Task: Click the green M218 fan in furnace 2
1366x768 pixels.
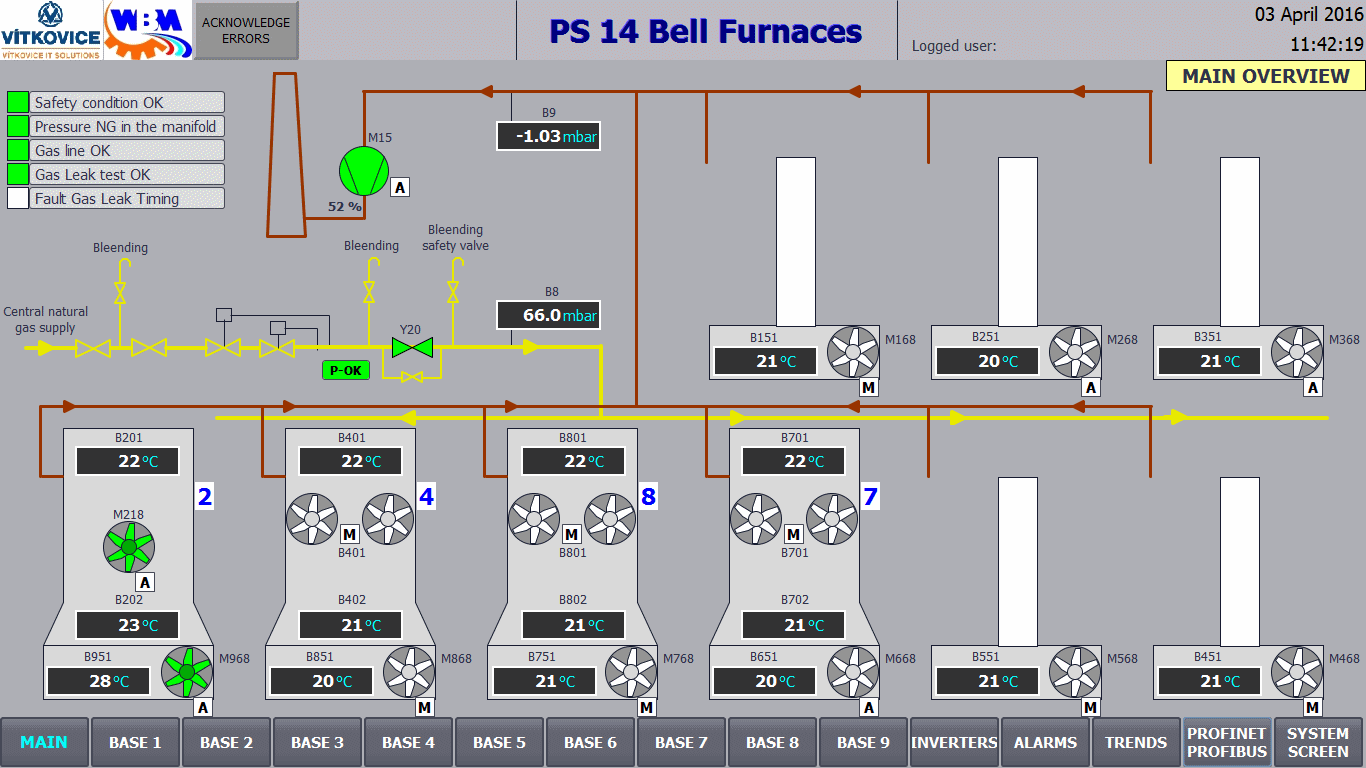Action: [129, 548]
